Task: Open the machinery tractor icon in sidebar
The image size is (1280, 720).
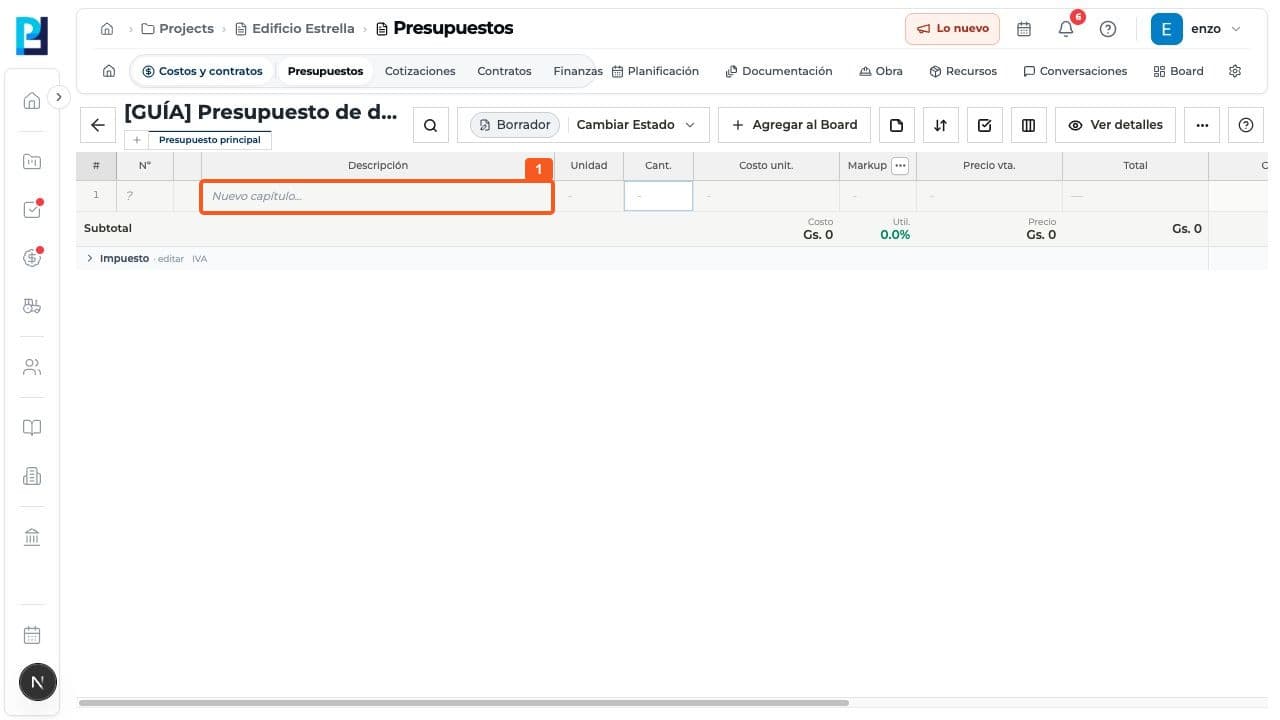Action: [32, 306]
